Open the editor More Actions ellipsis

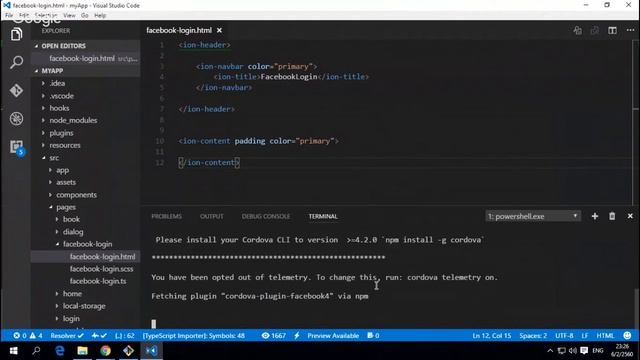[x=630, y=30]
